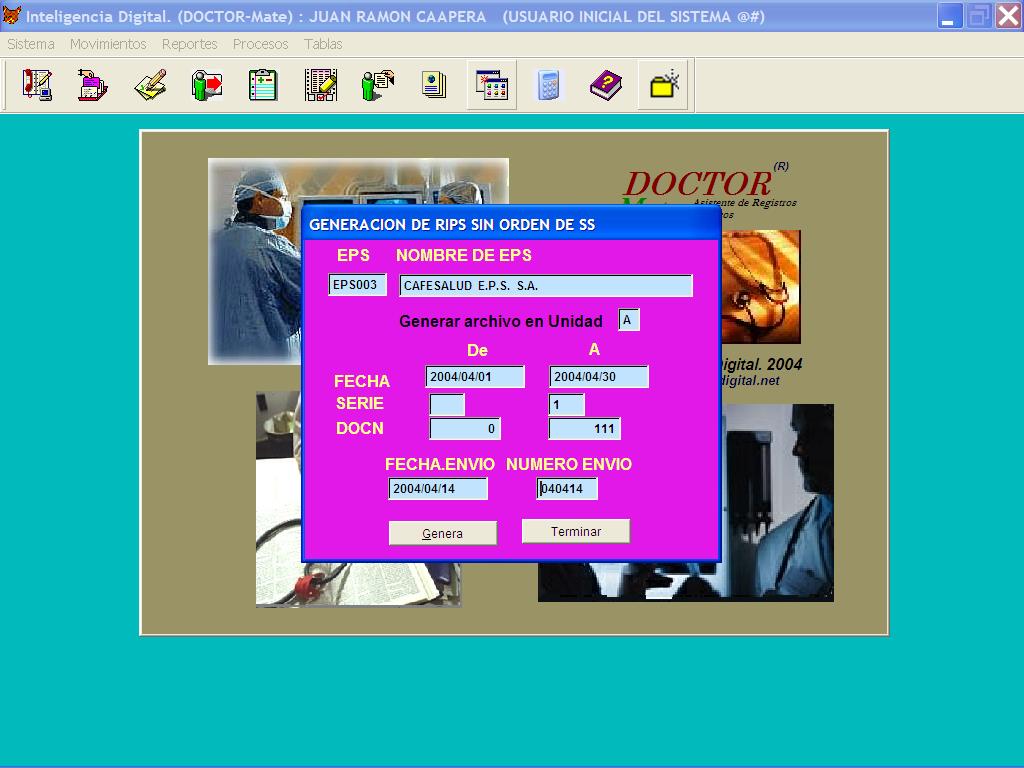Image resolution: width=1024 pixels, height=768 pixels.
Task: Open the Reportes menu
Action: (189, 44)
